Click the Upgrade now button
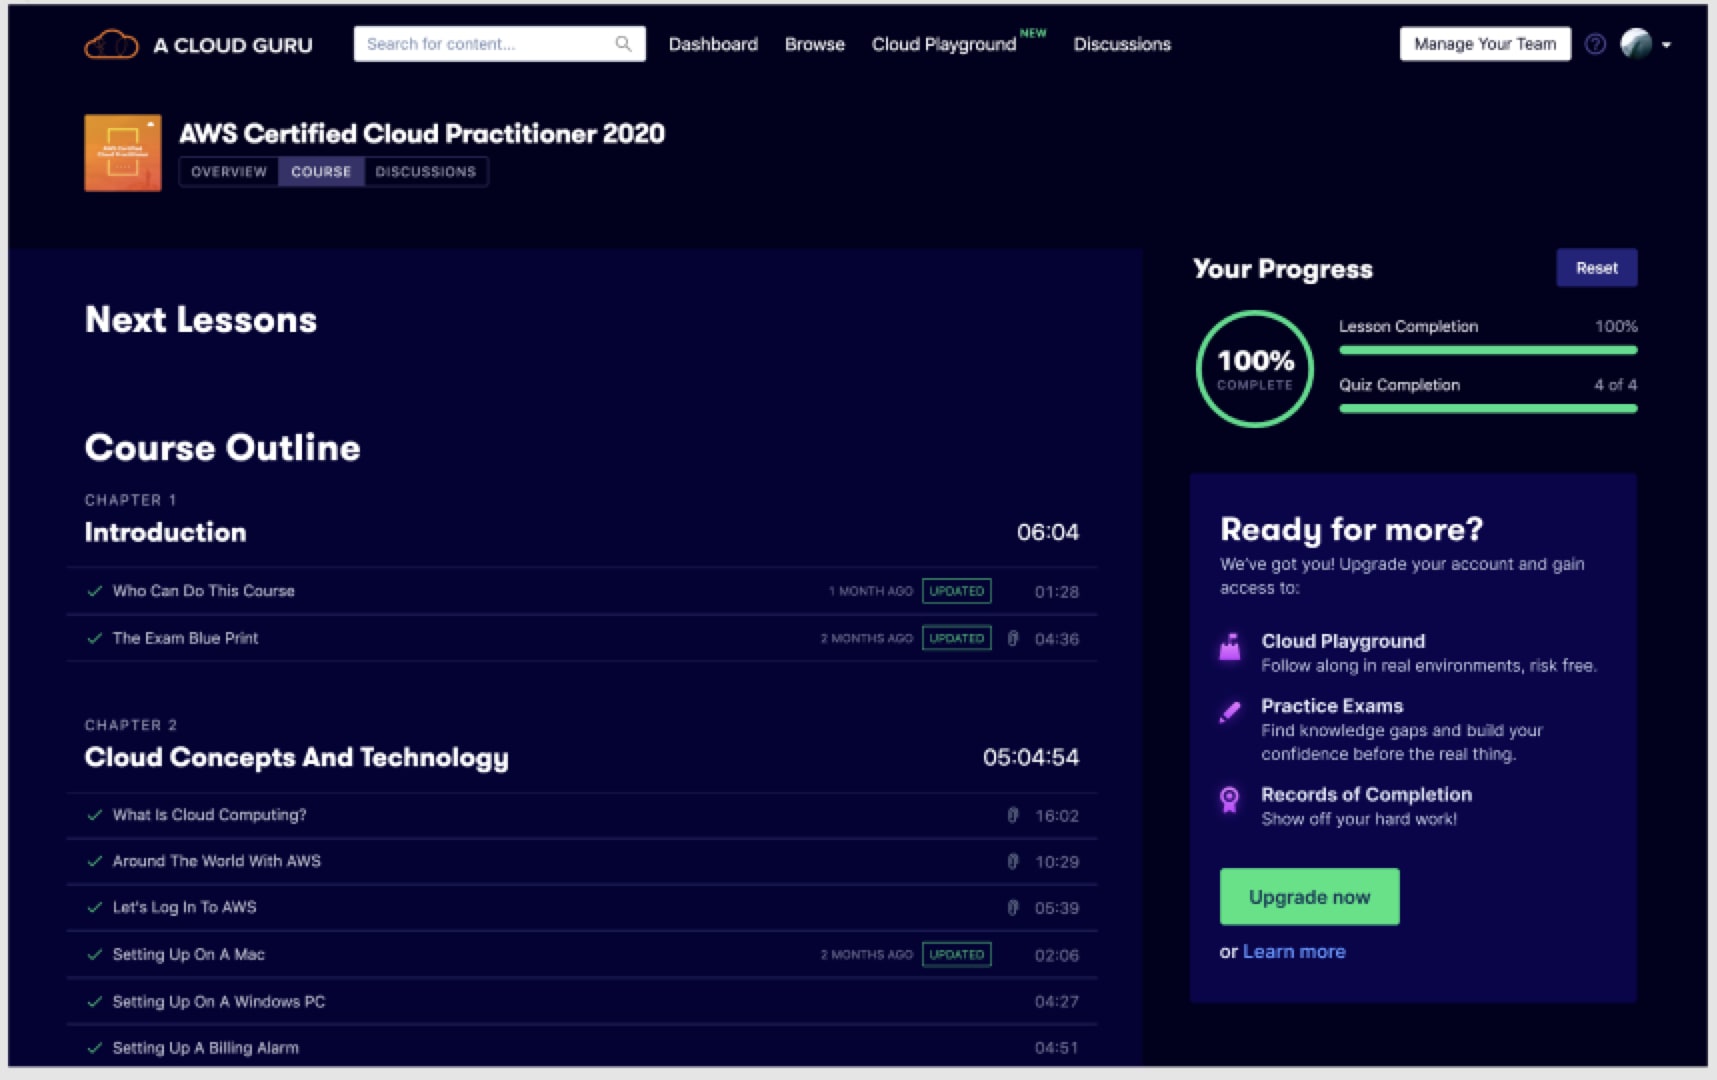This screenshot has width=1717, height=1080. pyautogui.click(x=1309, y=897)
